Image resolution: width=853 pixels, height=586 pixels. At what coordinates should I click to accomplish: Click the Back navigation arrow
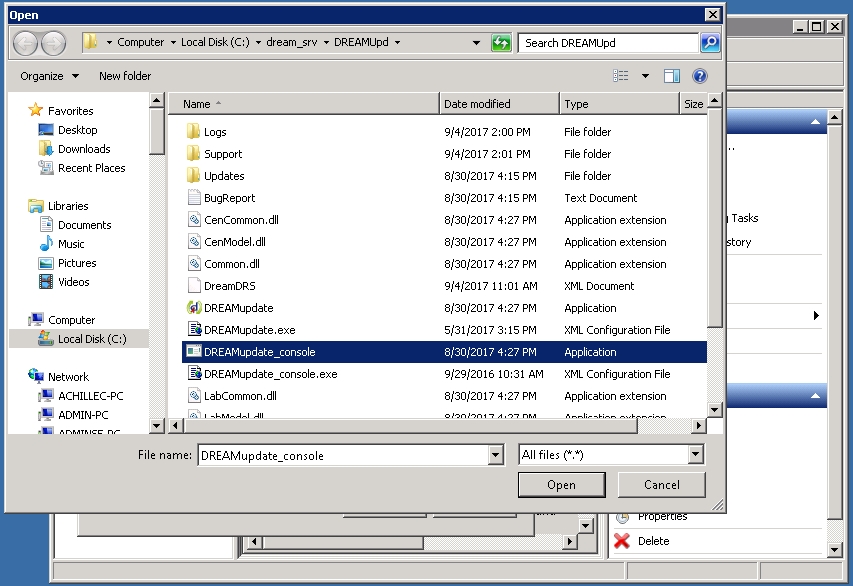pyautogui.click(x=25, y=43)
